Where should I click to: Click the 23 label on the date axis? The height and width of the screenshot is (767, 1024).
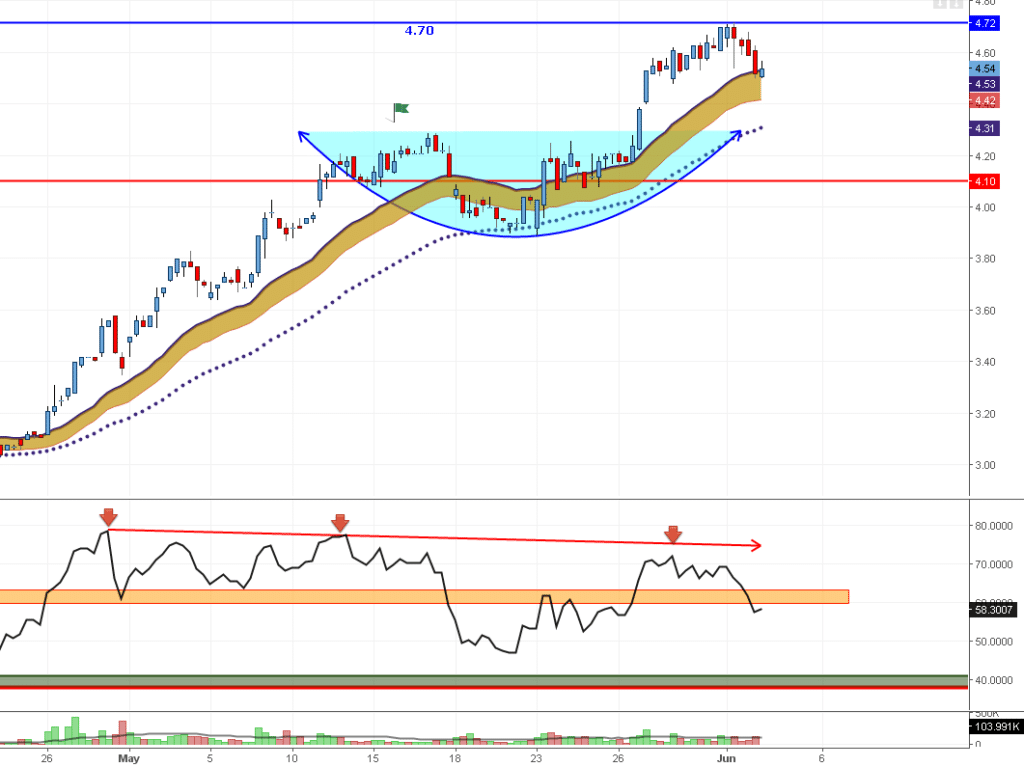coord(536,759)
